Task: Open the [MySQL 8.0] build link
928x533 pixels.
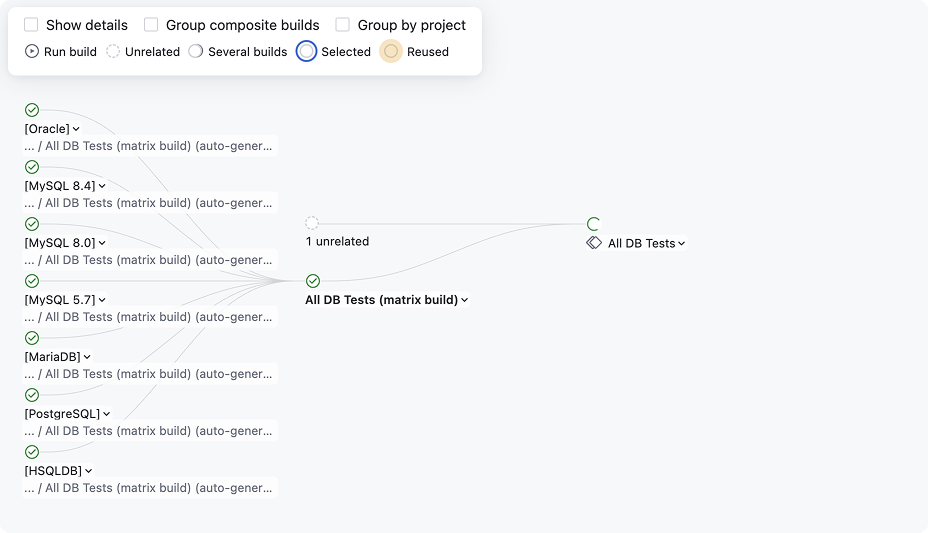Action: [x=60, y=243]
